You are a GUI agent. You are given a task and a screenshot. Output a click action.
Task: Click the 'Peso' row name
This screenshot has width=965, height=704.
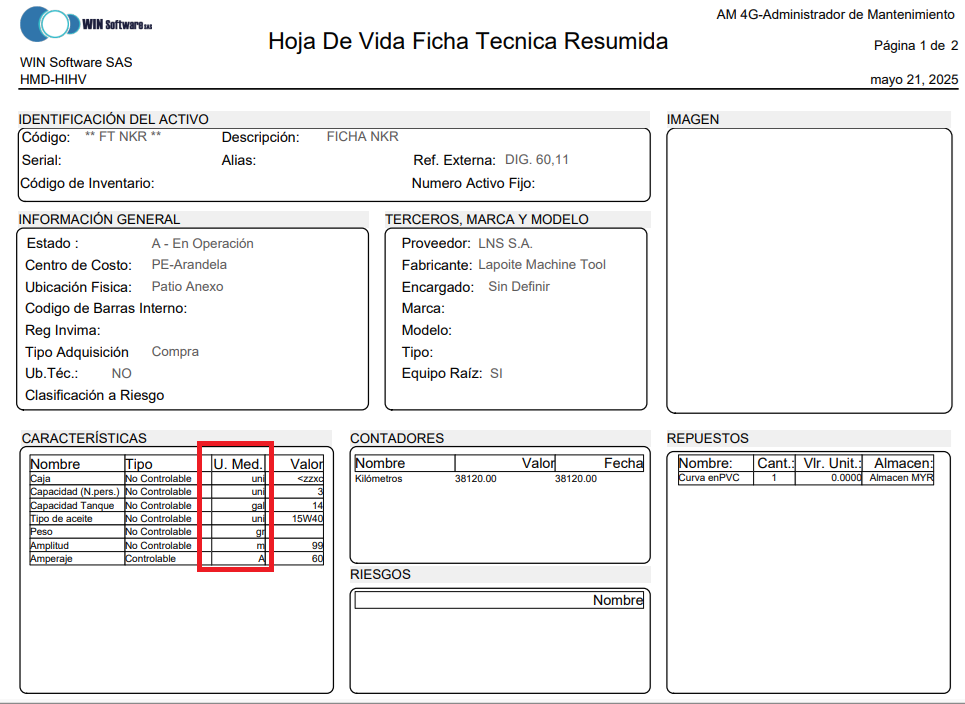[x=41, y=532]
